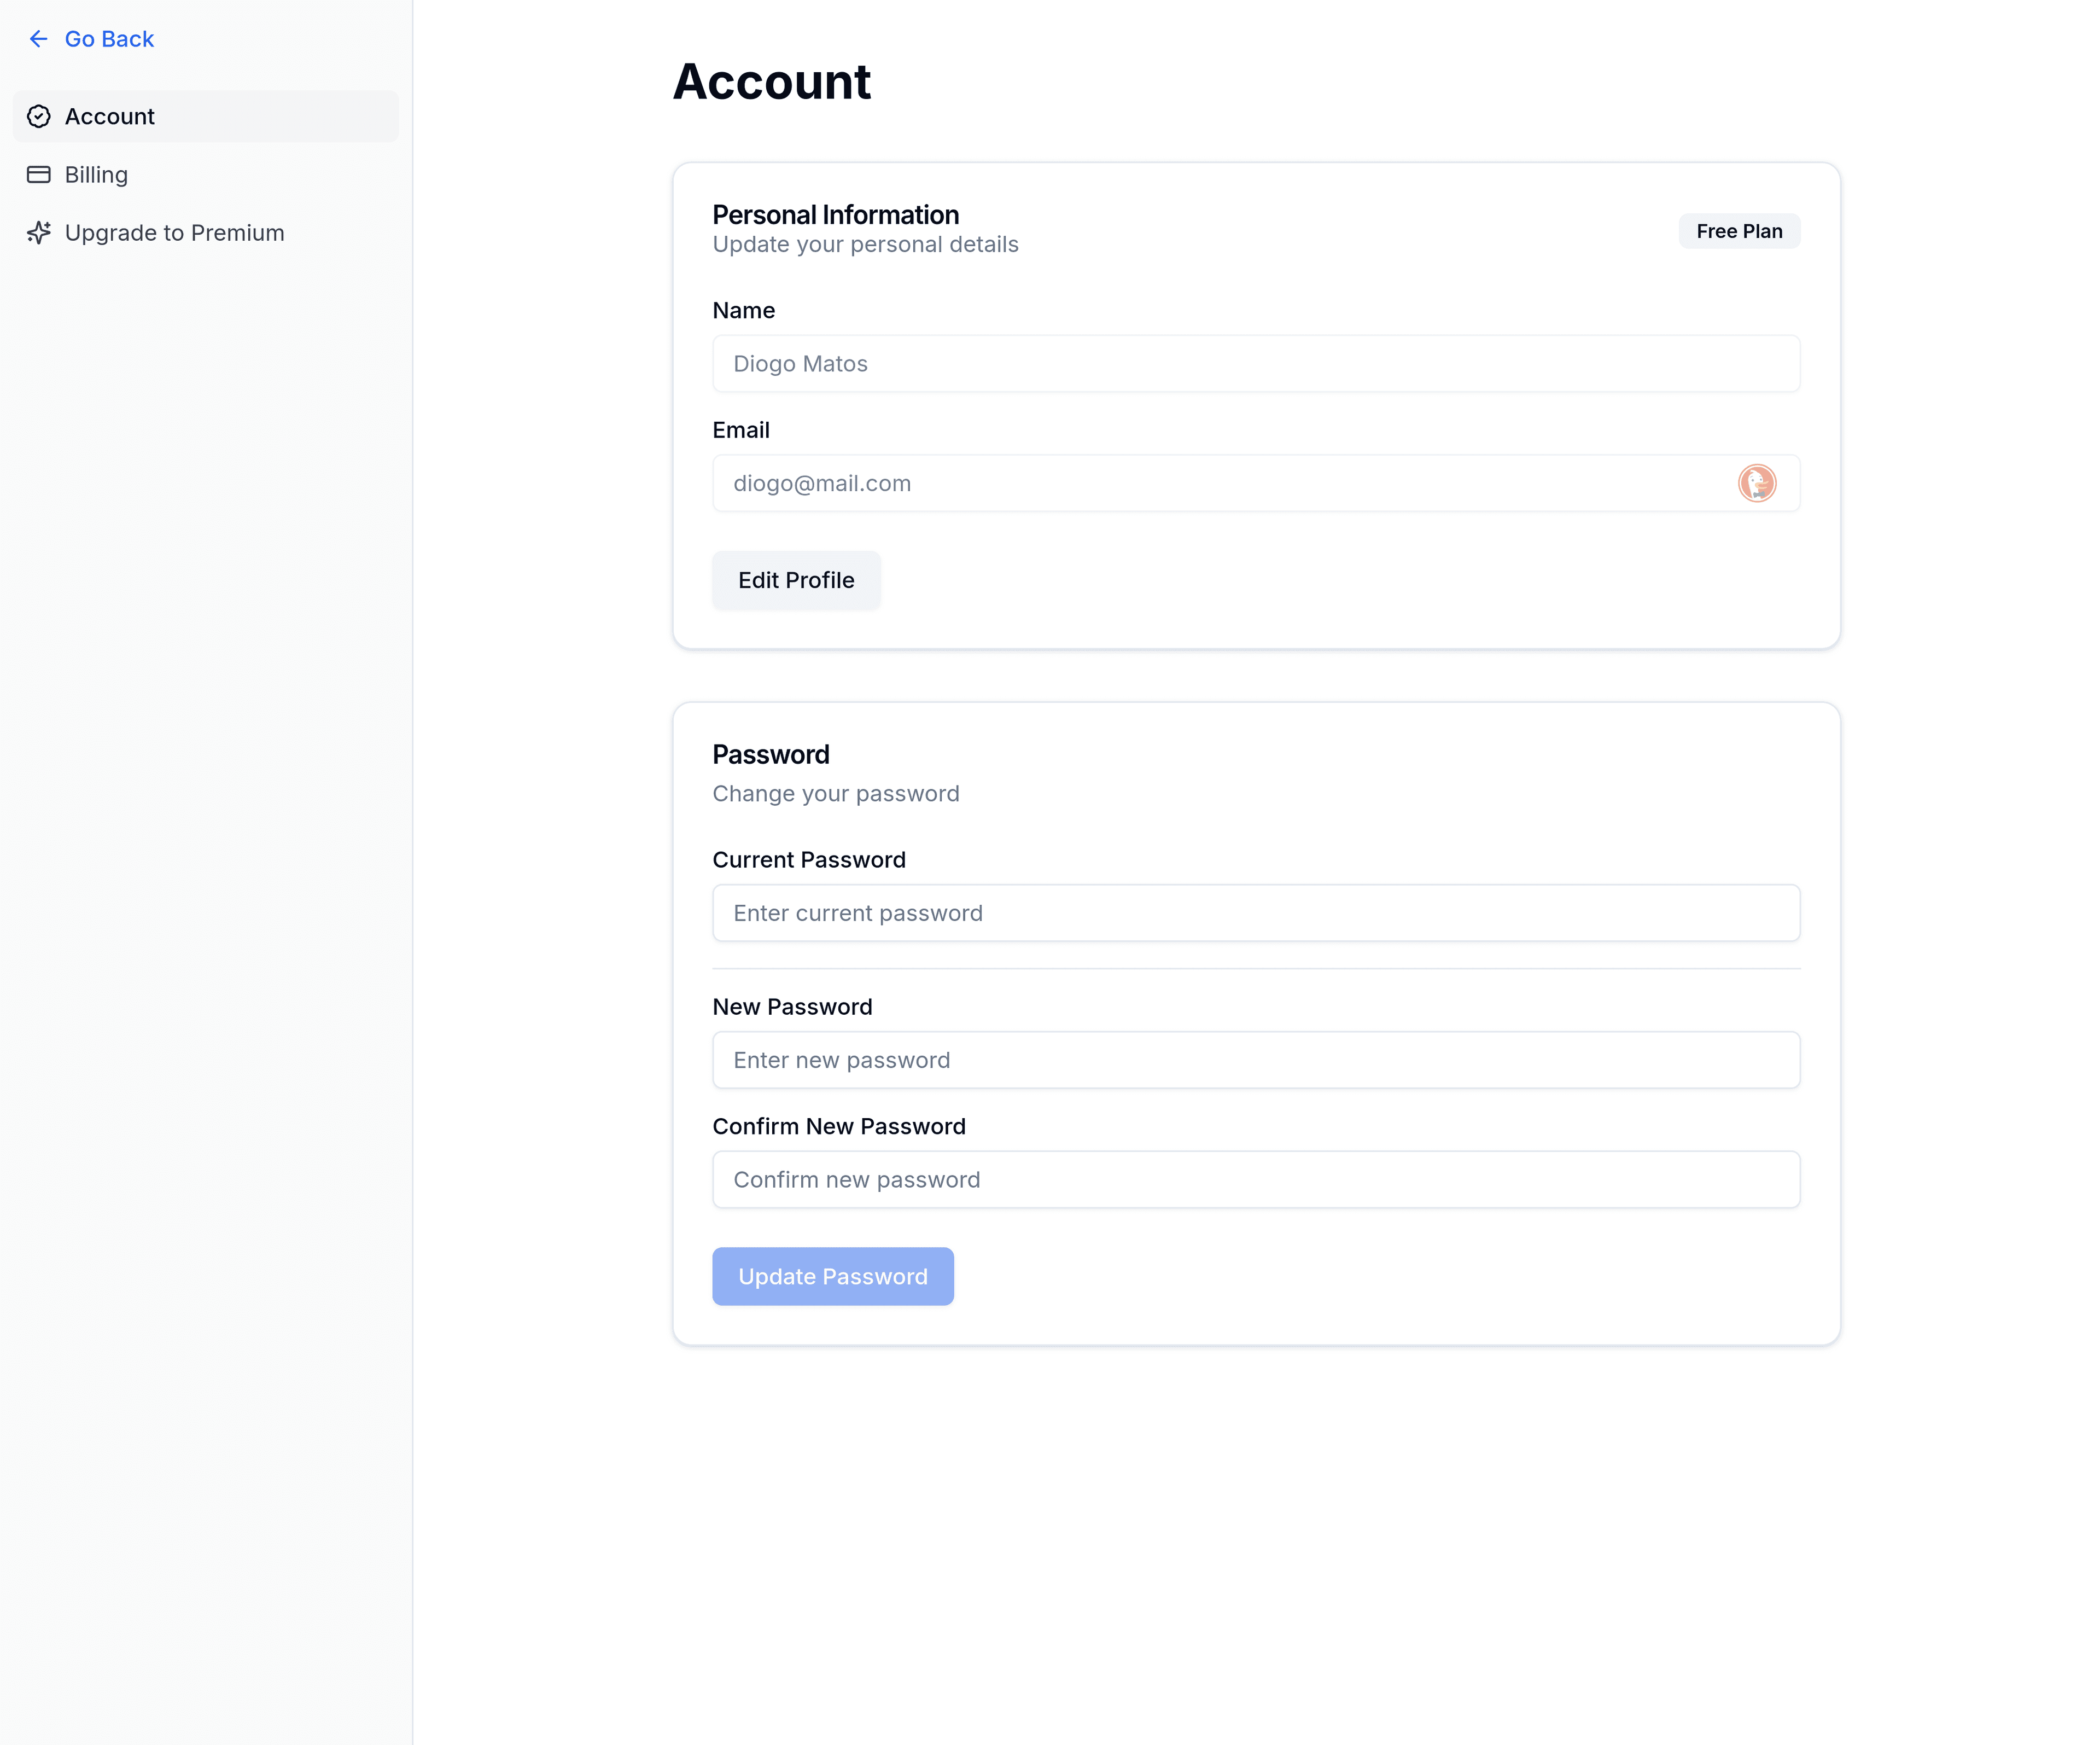Select Upgrade to Premium in sidebar
Screen dimensions: 2100x1745
pyautogui.click(x=205, y=232)
